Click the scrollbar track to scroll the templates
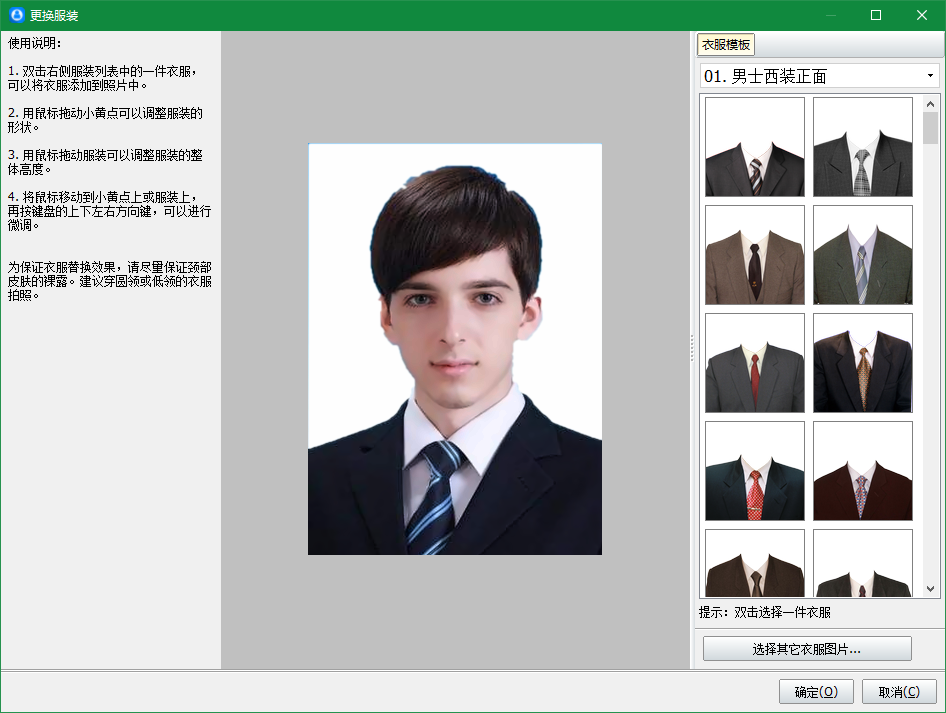The width and height of the screenshot is (946, 713). click(929, 350)
